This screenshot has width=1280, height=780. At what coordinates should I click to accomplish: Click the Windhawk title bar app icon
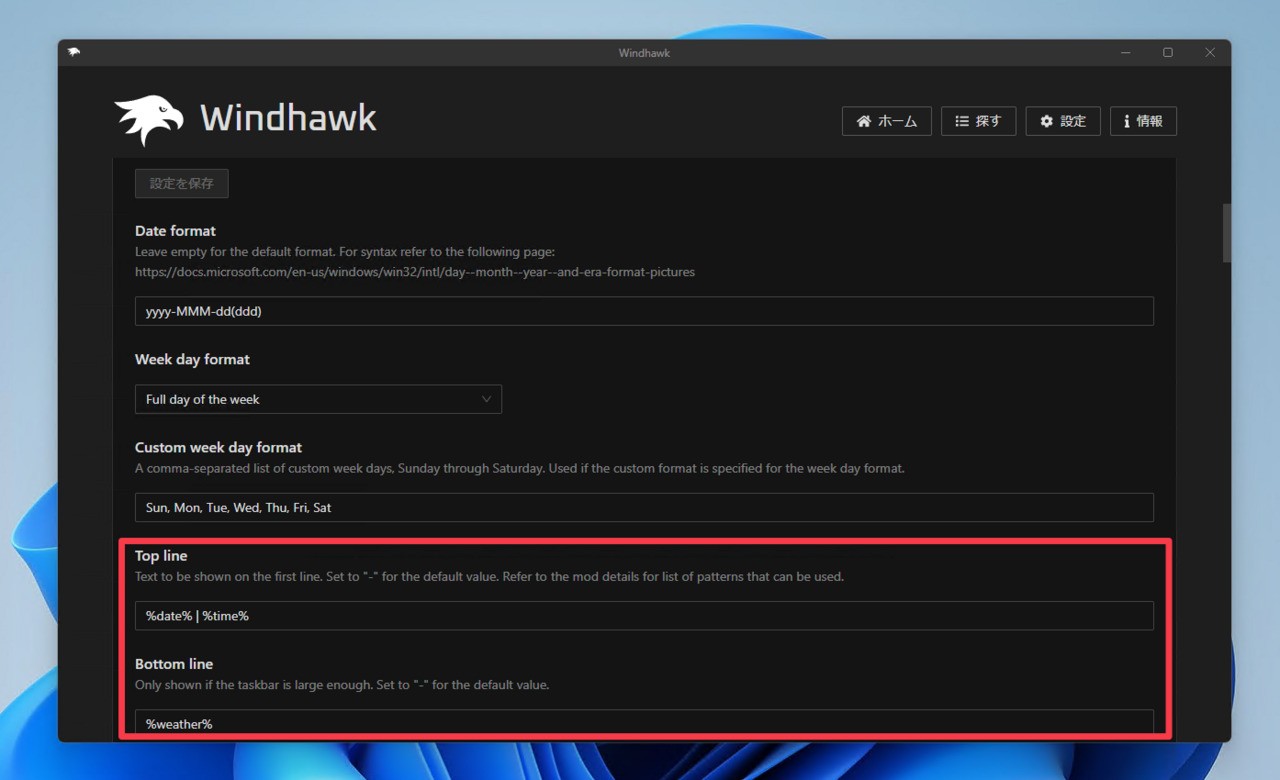[74, 53]
